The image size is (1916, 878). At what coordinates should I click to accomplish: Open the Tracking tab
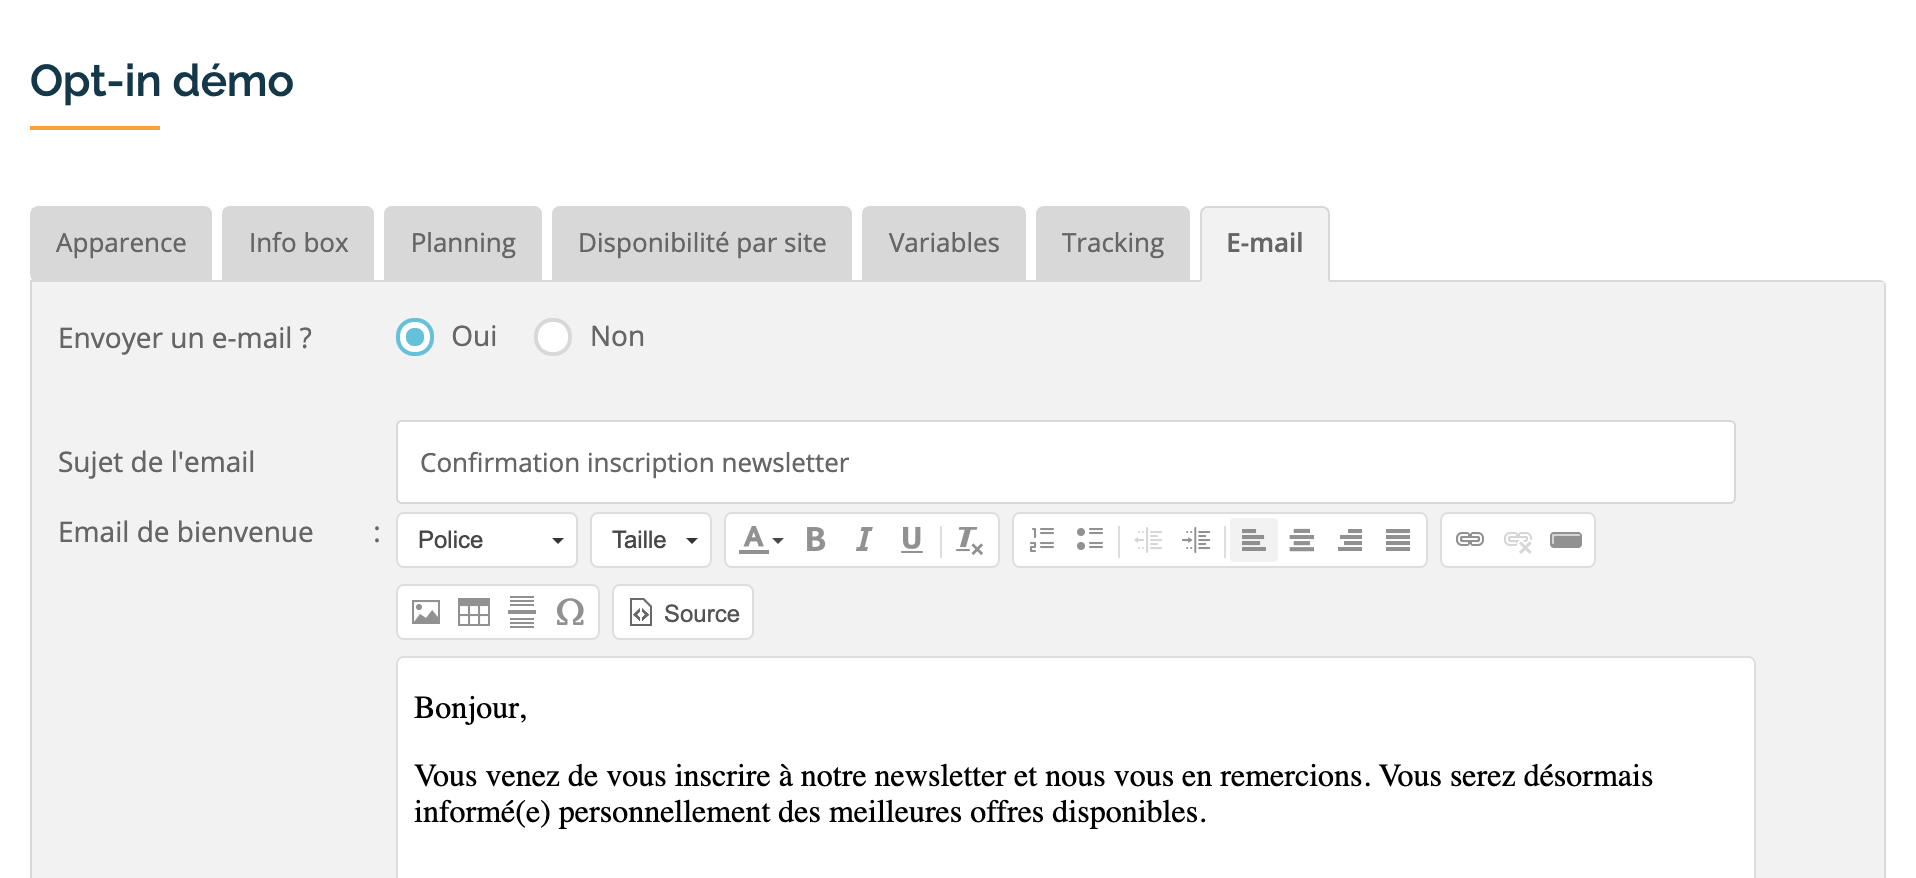coord(1112,243)
